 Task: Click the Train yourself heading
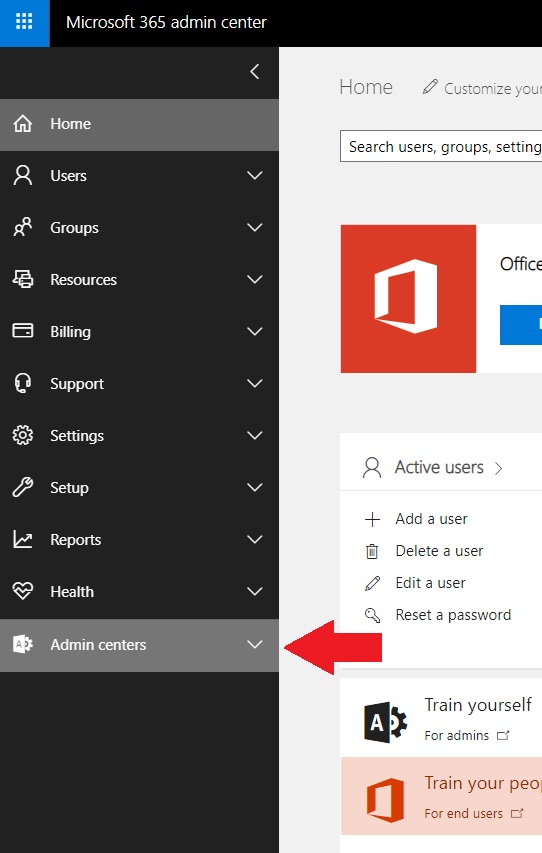coord(478,705)
